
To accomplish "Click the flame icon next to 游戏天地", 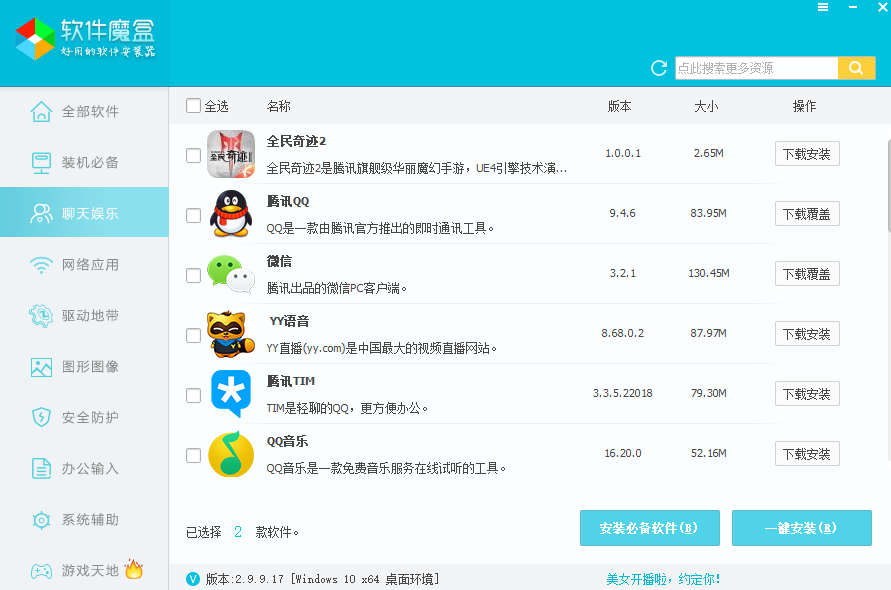I will (x=134, y=568).
